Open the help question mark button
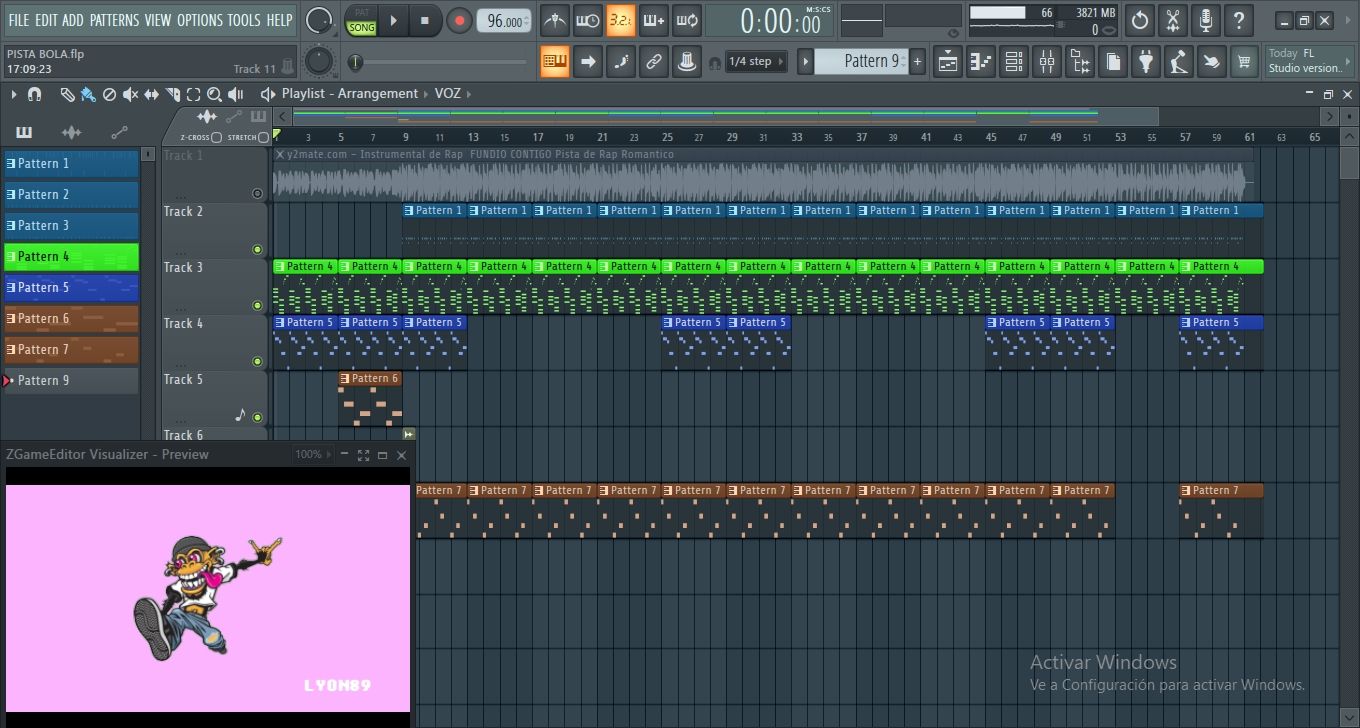This screenshot has height=728, width=1360. point(1239,20)
